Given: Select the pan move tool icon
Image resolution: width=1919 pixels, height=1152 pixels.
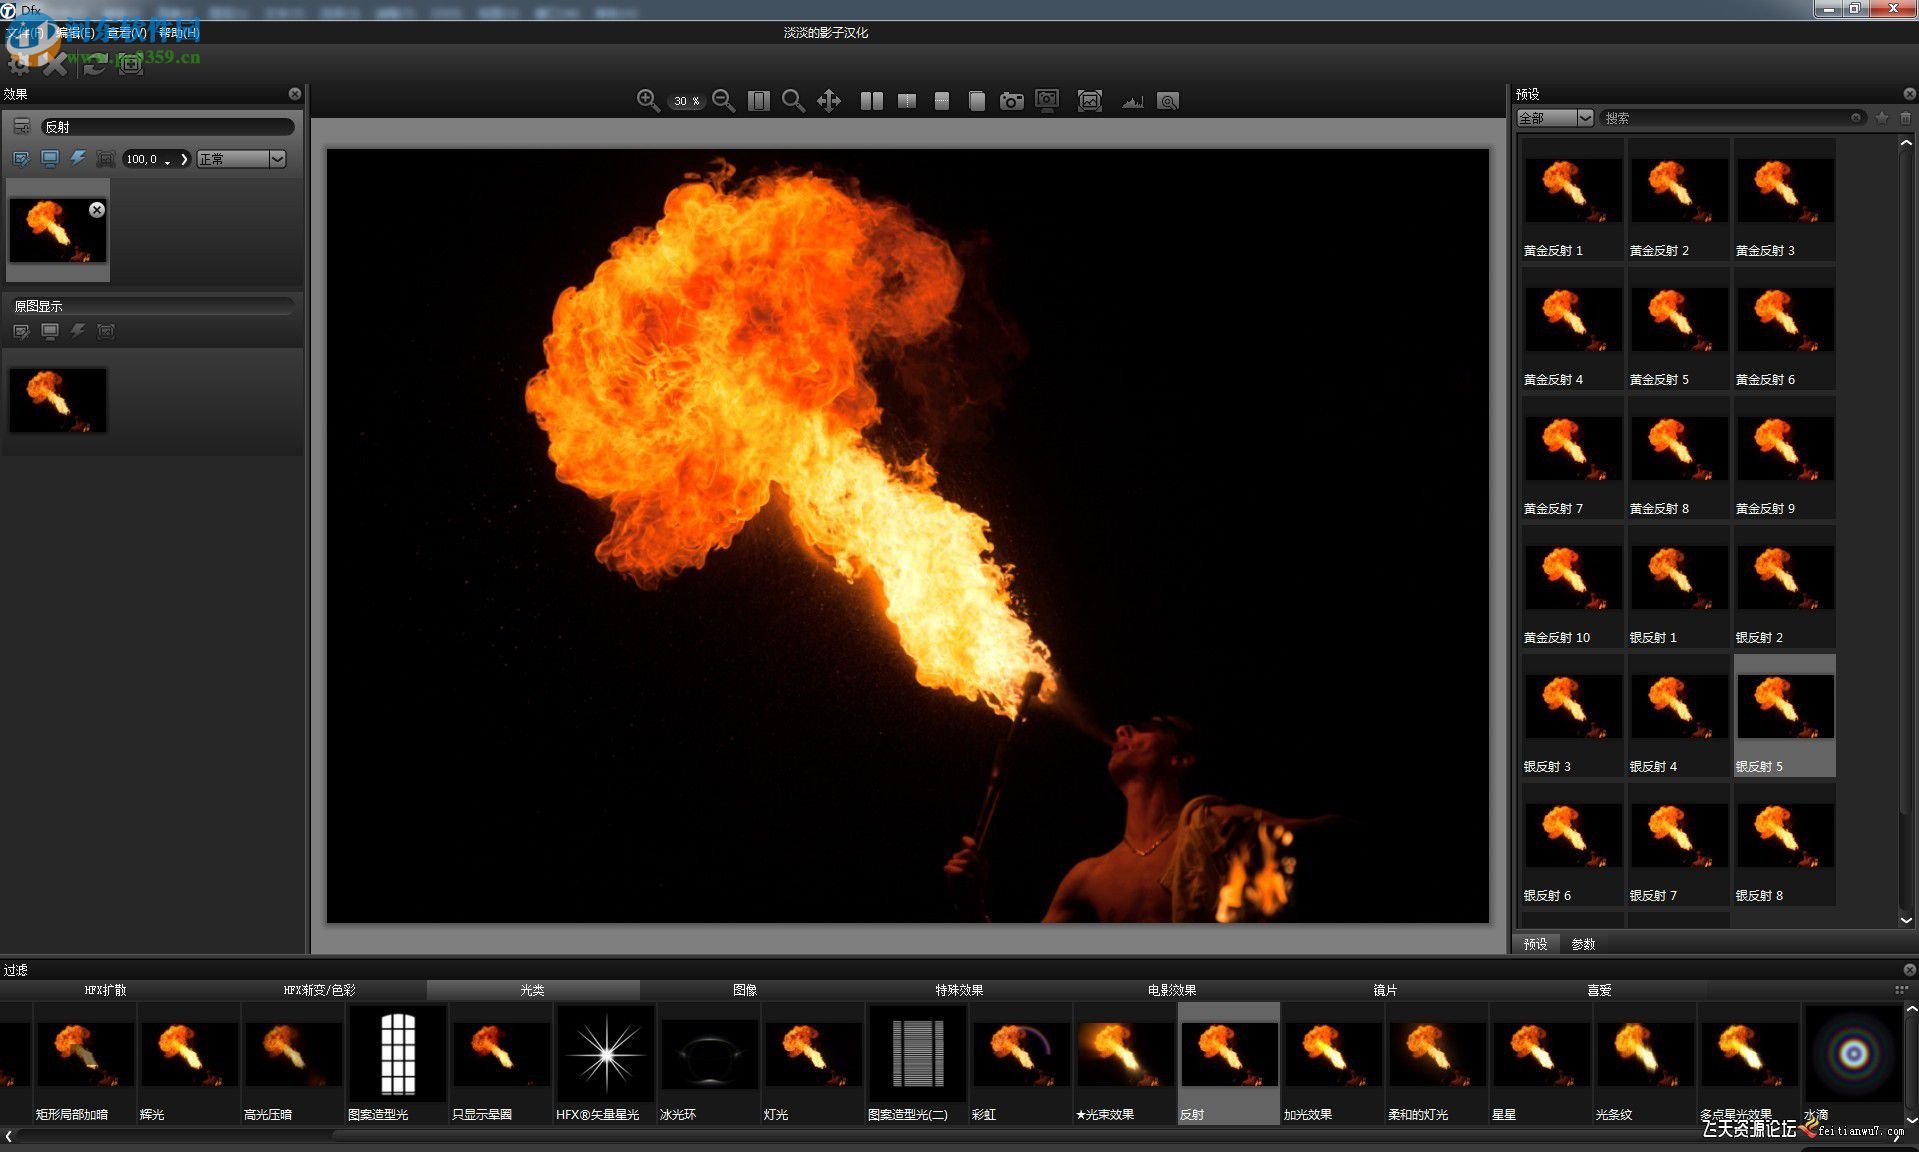Looking at the screenshot, I should [829, 101].
